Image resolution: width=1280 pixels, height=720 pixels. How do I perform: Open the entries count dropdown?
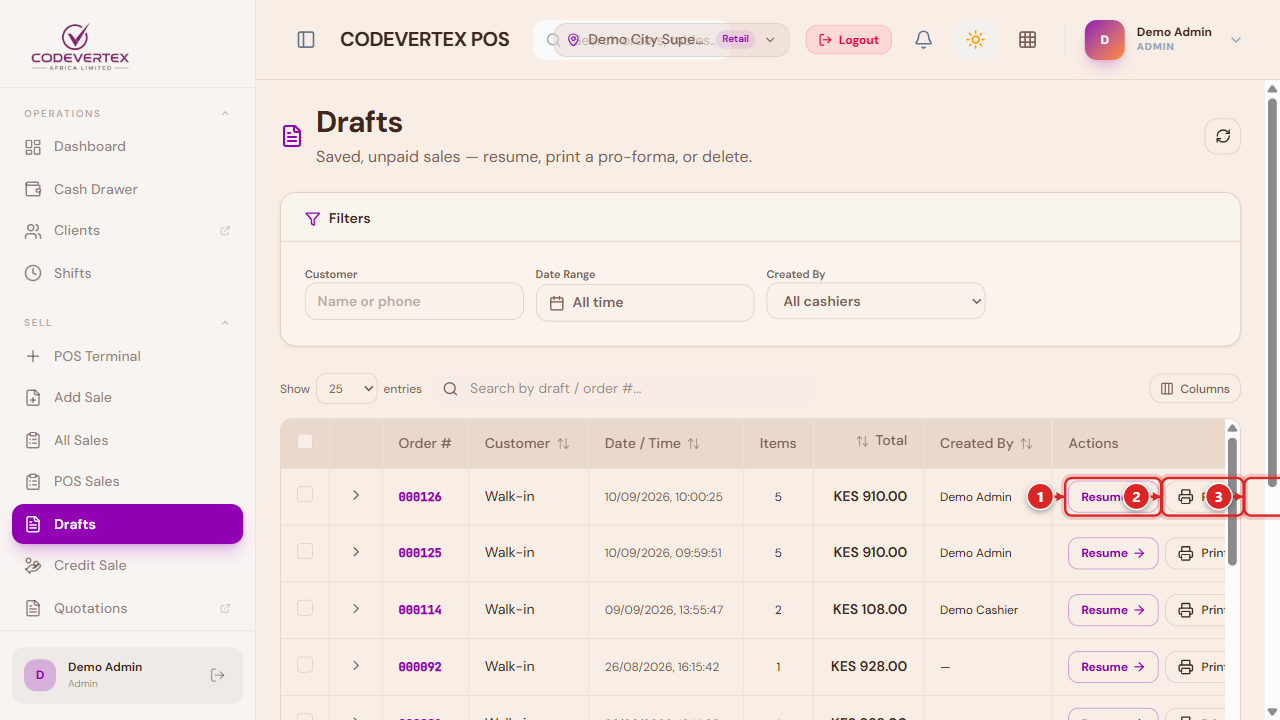(x=347, y=388)
